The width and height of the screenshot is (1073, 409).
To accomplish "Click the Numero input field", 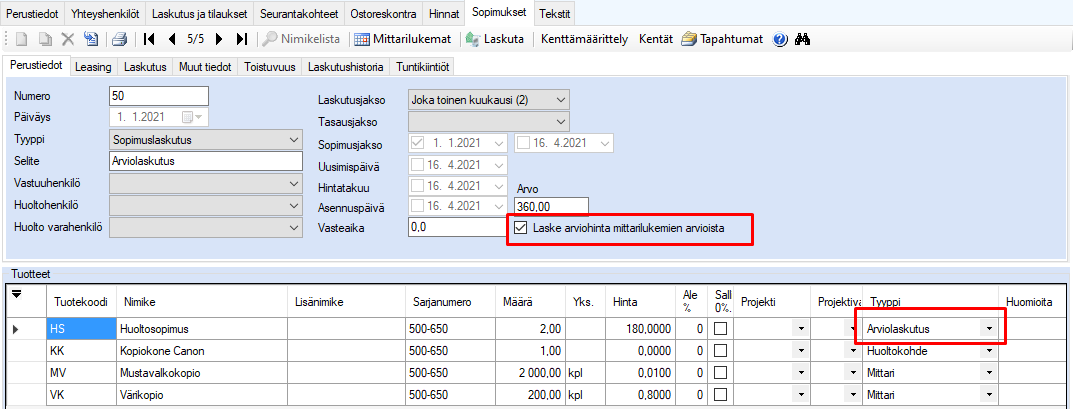I will pyautogui.click(x=159, y=96).
